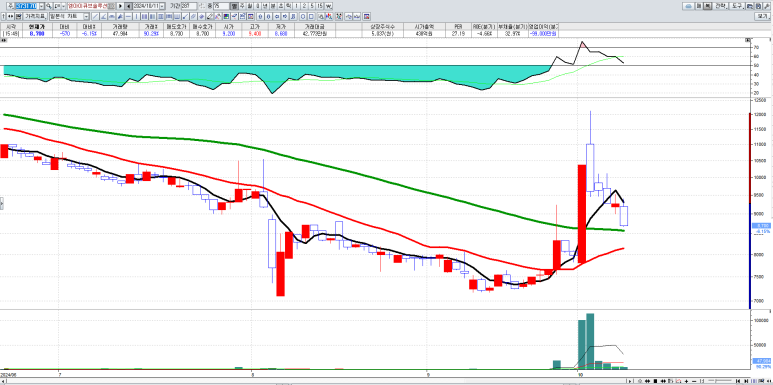This screenshot has height=385, width=773.
Task: Toggle the 주 (weekly) period button
Action: tap(242, 6)
